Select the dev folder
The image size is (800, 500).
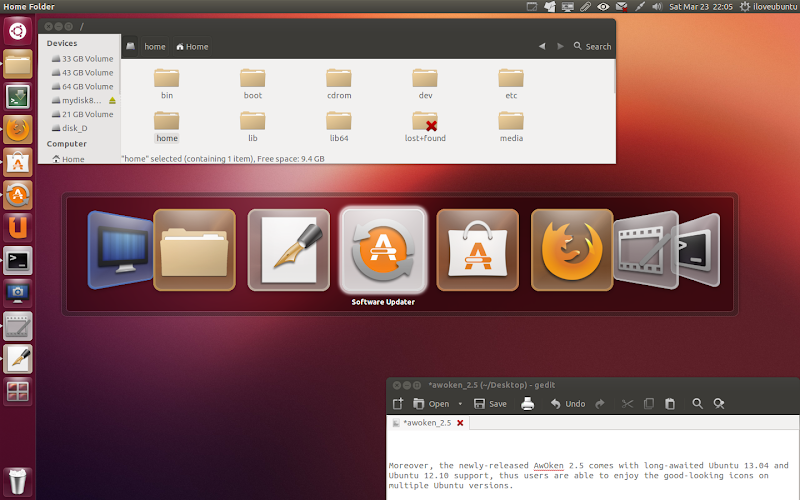tap(425, 84)
